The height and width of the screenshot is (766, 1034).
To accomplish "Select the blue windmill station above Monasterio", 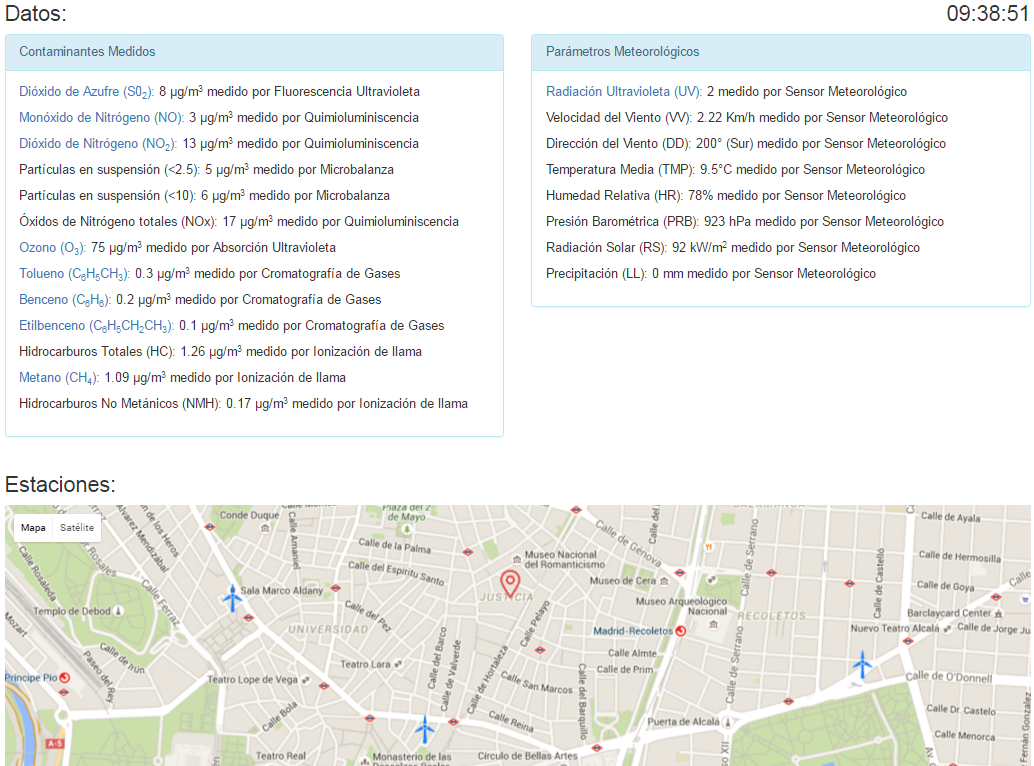I will 425,728.
